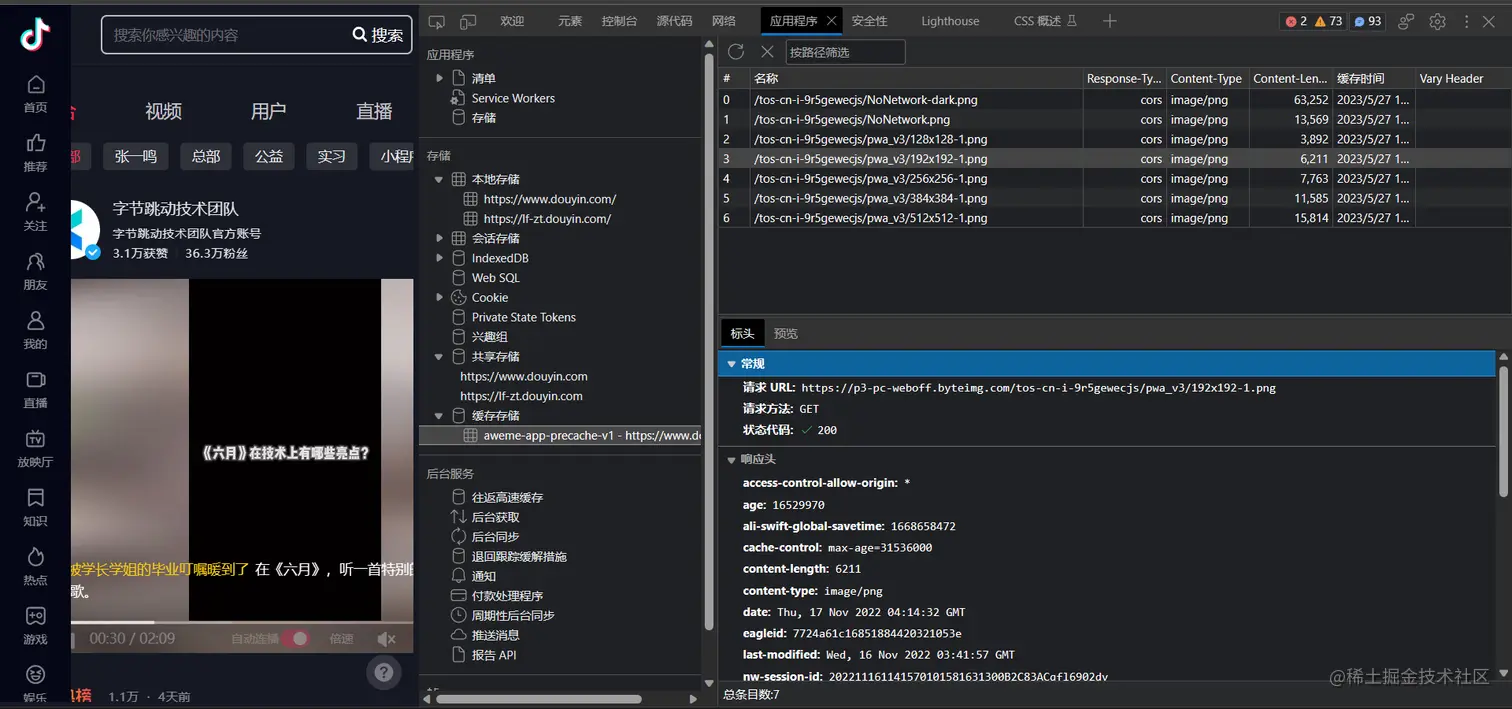Collapse the 缓存存储 cache storage node
Image resolution: width=1512 pixels, height=709 pixels.
pos(439,415)
